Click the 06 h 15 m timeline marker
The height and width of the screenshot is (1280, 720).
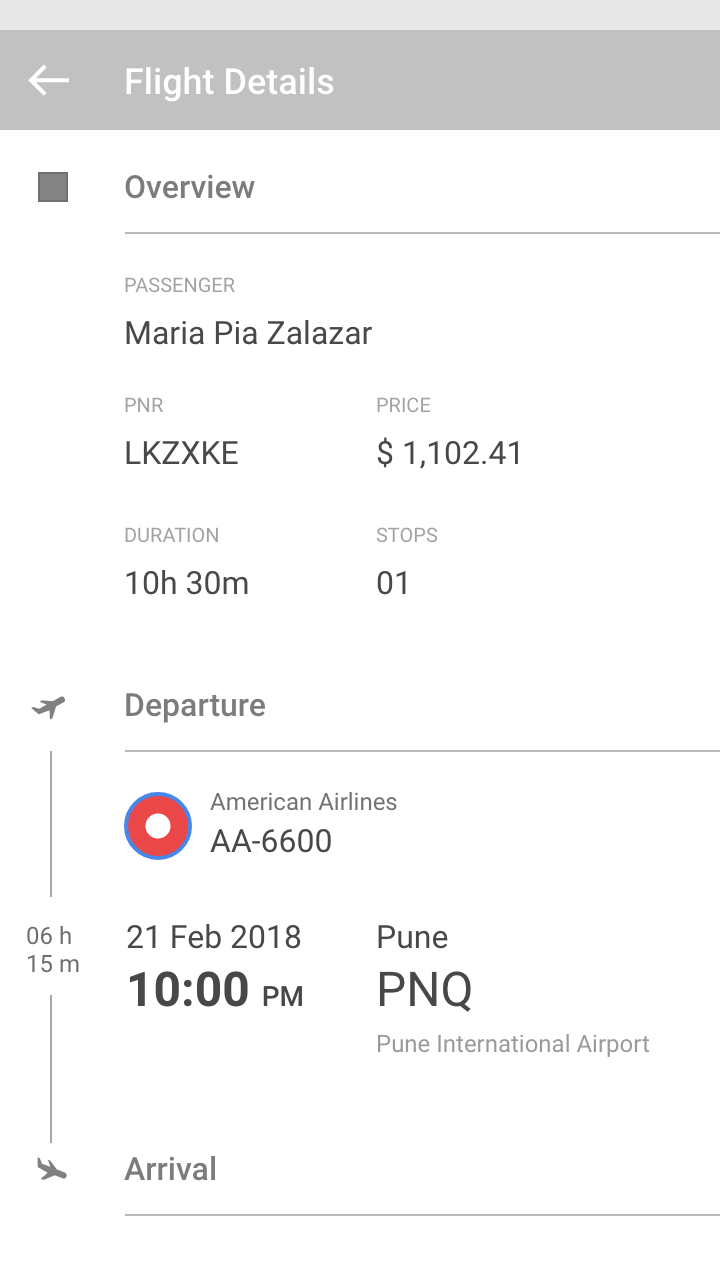pyautogui.click(x=52, y=950)
